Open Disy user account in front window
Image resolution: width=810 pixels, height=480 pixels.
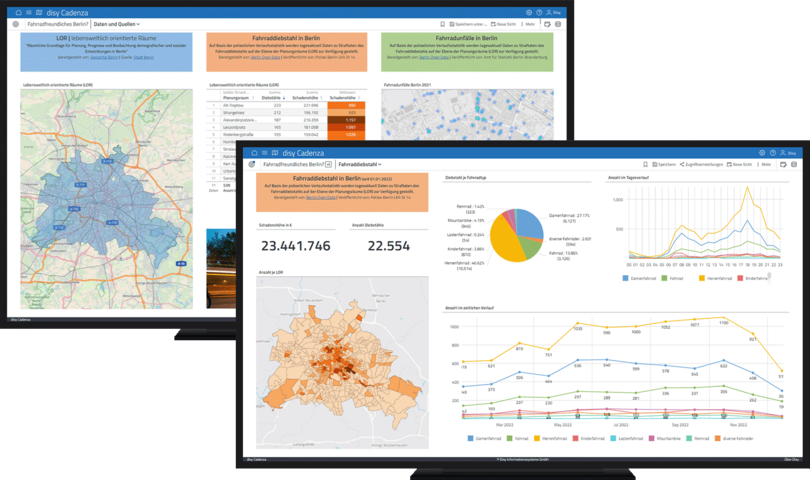[788, 153]
